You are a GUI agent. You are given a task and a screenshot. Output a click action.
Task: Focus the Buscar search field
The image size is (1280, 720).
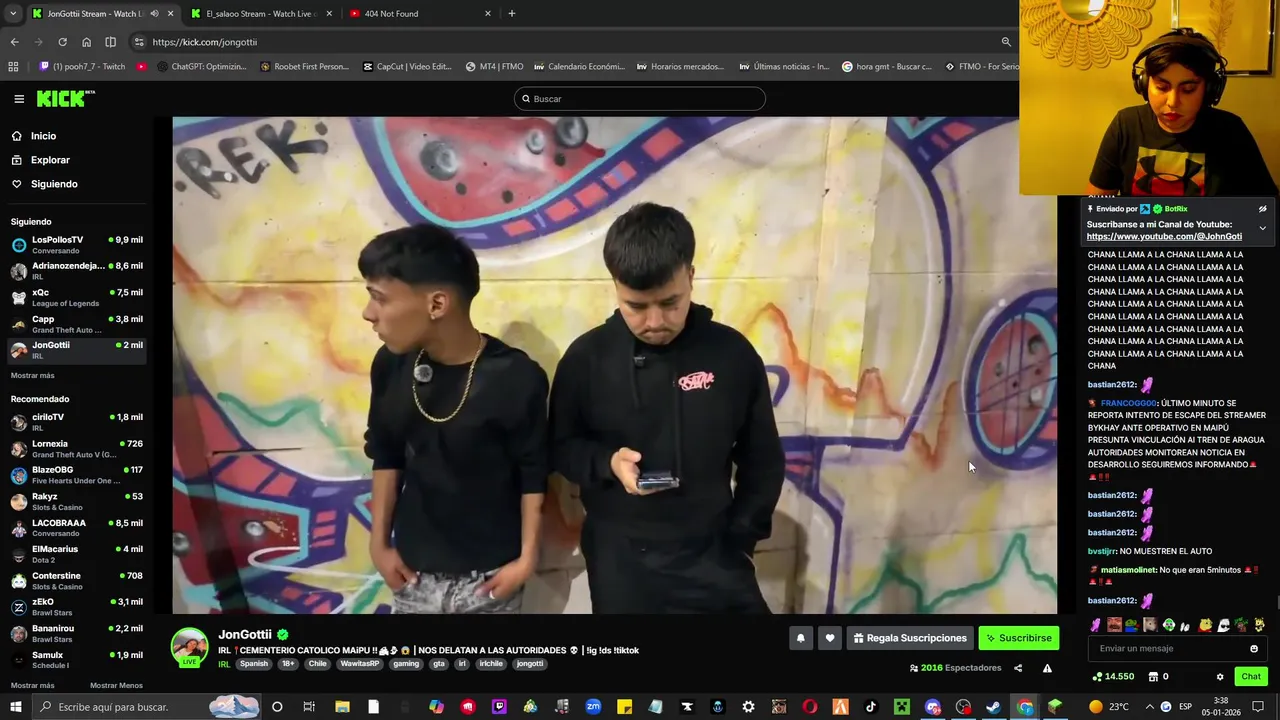tap(640, 99)
